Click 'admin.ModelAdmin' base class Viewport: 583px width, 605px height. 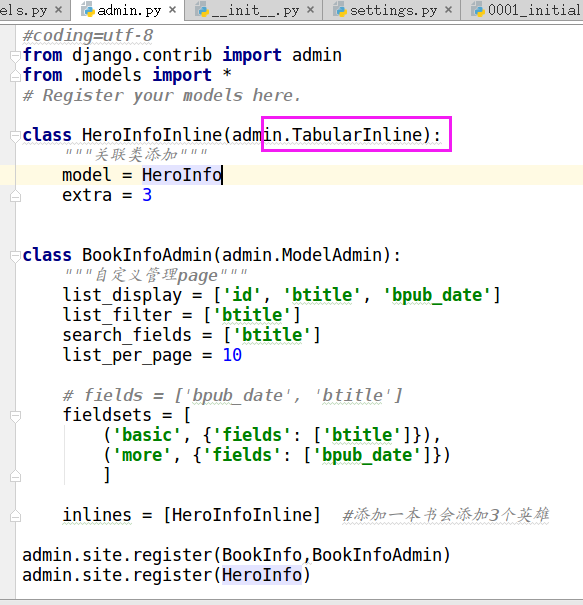click(x=302, y=255)
